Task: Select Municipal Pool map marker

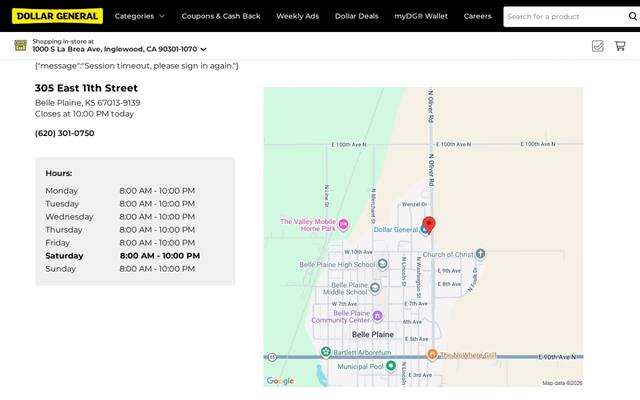Action: click(391, 365)
